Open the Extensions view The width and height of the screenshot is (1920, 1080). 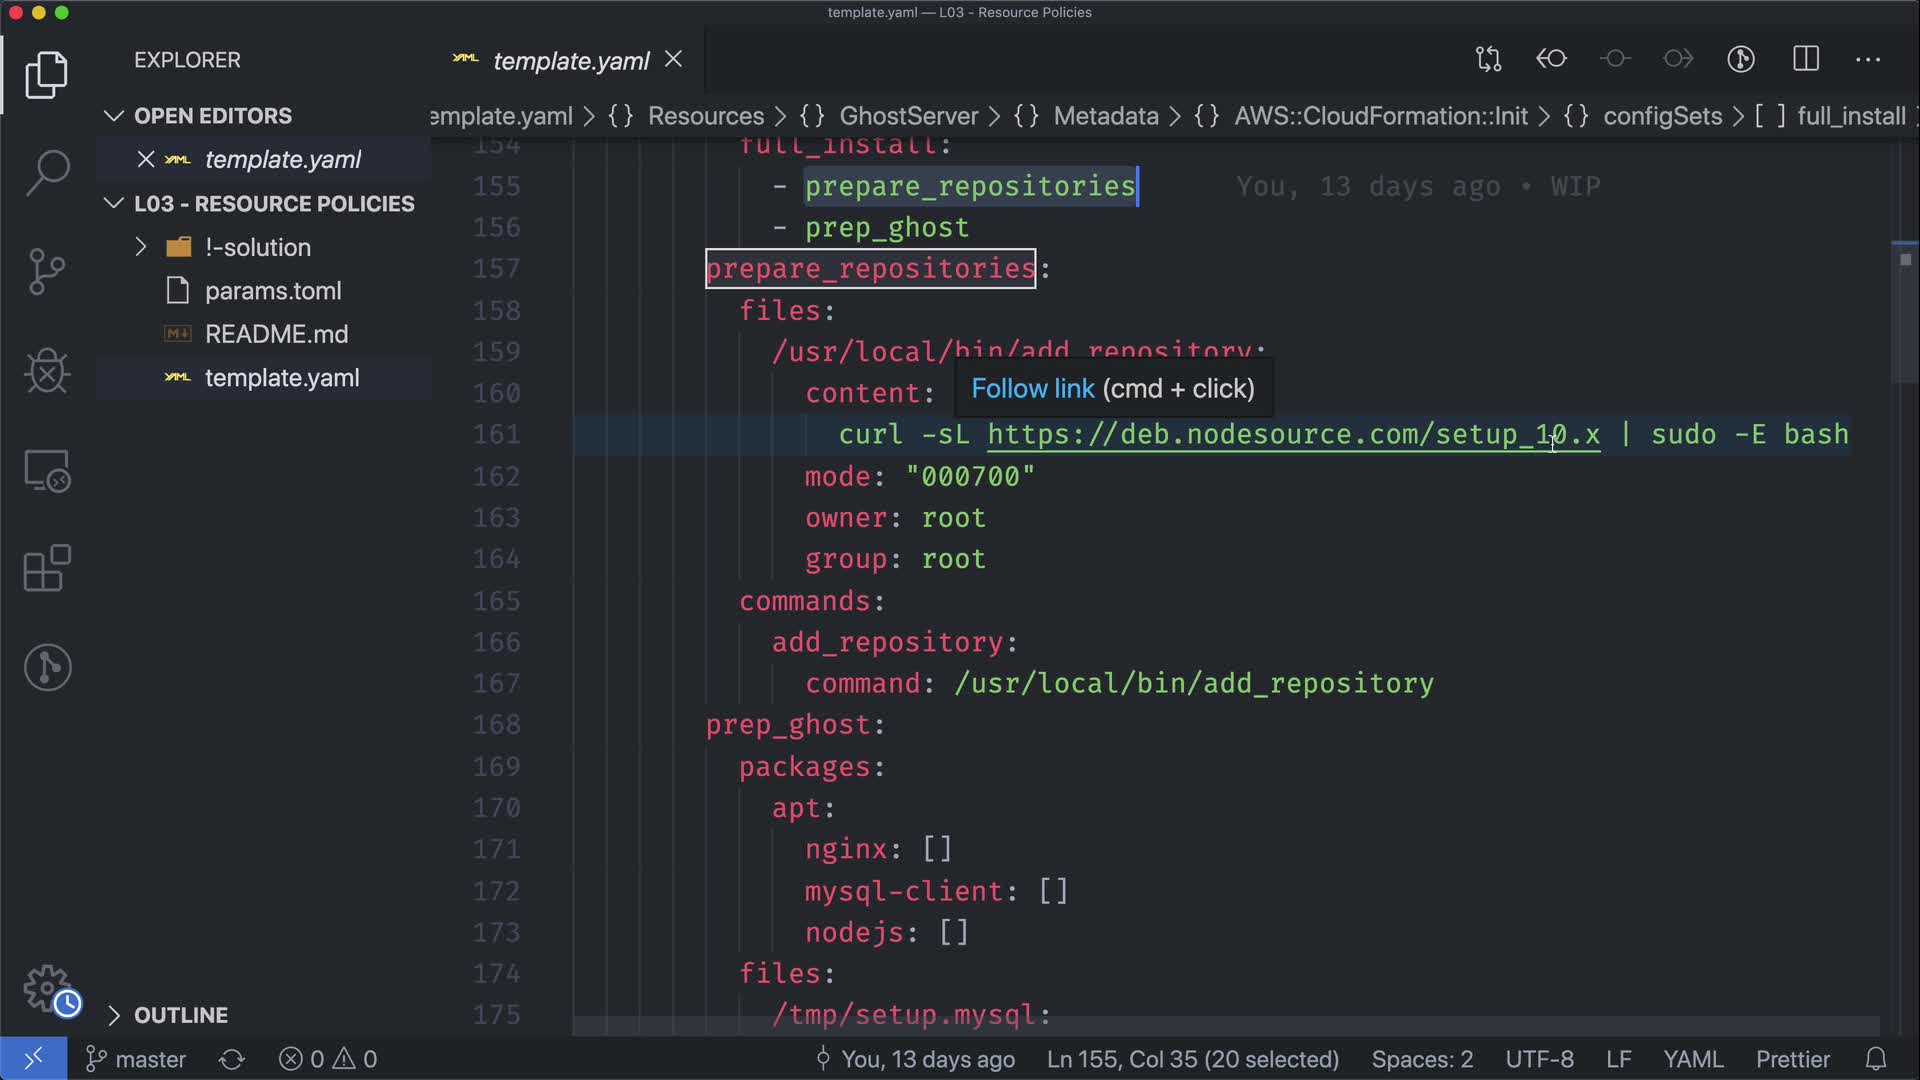(47, 569)
